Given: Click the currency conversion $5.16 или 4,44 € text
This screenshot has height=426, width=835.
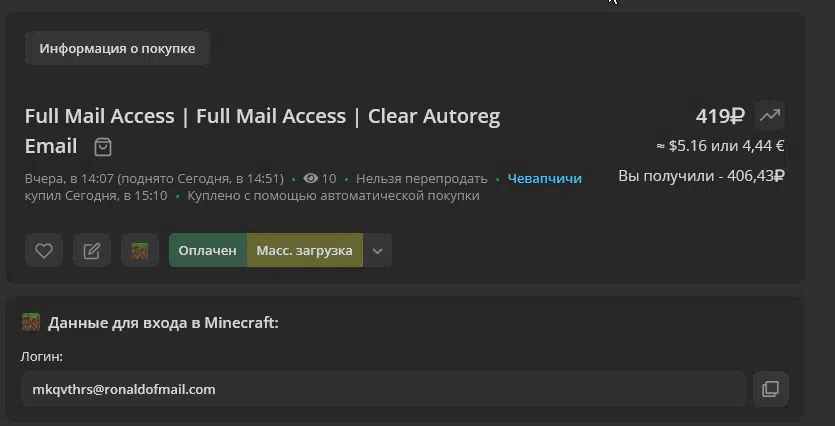Looking at the screenshot, I should [x=720, y=146].
